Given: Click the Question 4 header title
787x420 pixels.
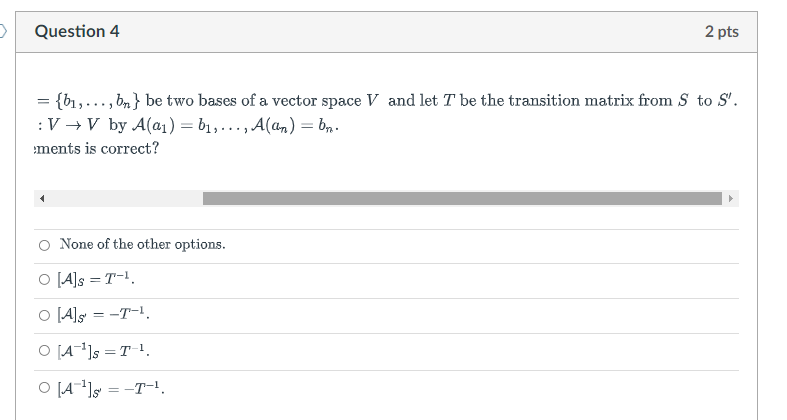Looking at the screenshot, I should click(77, 32).
